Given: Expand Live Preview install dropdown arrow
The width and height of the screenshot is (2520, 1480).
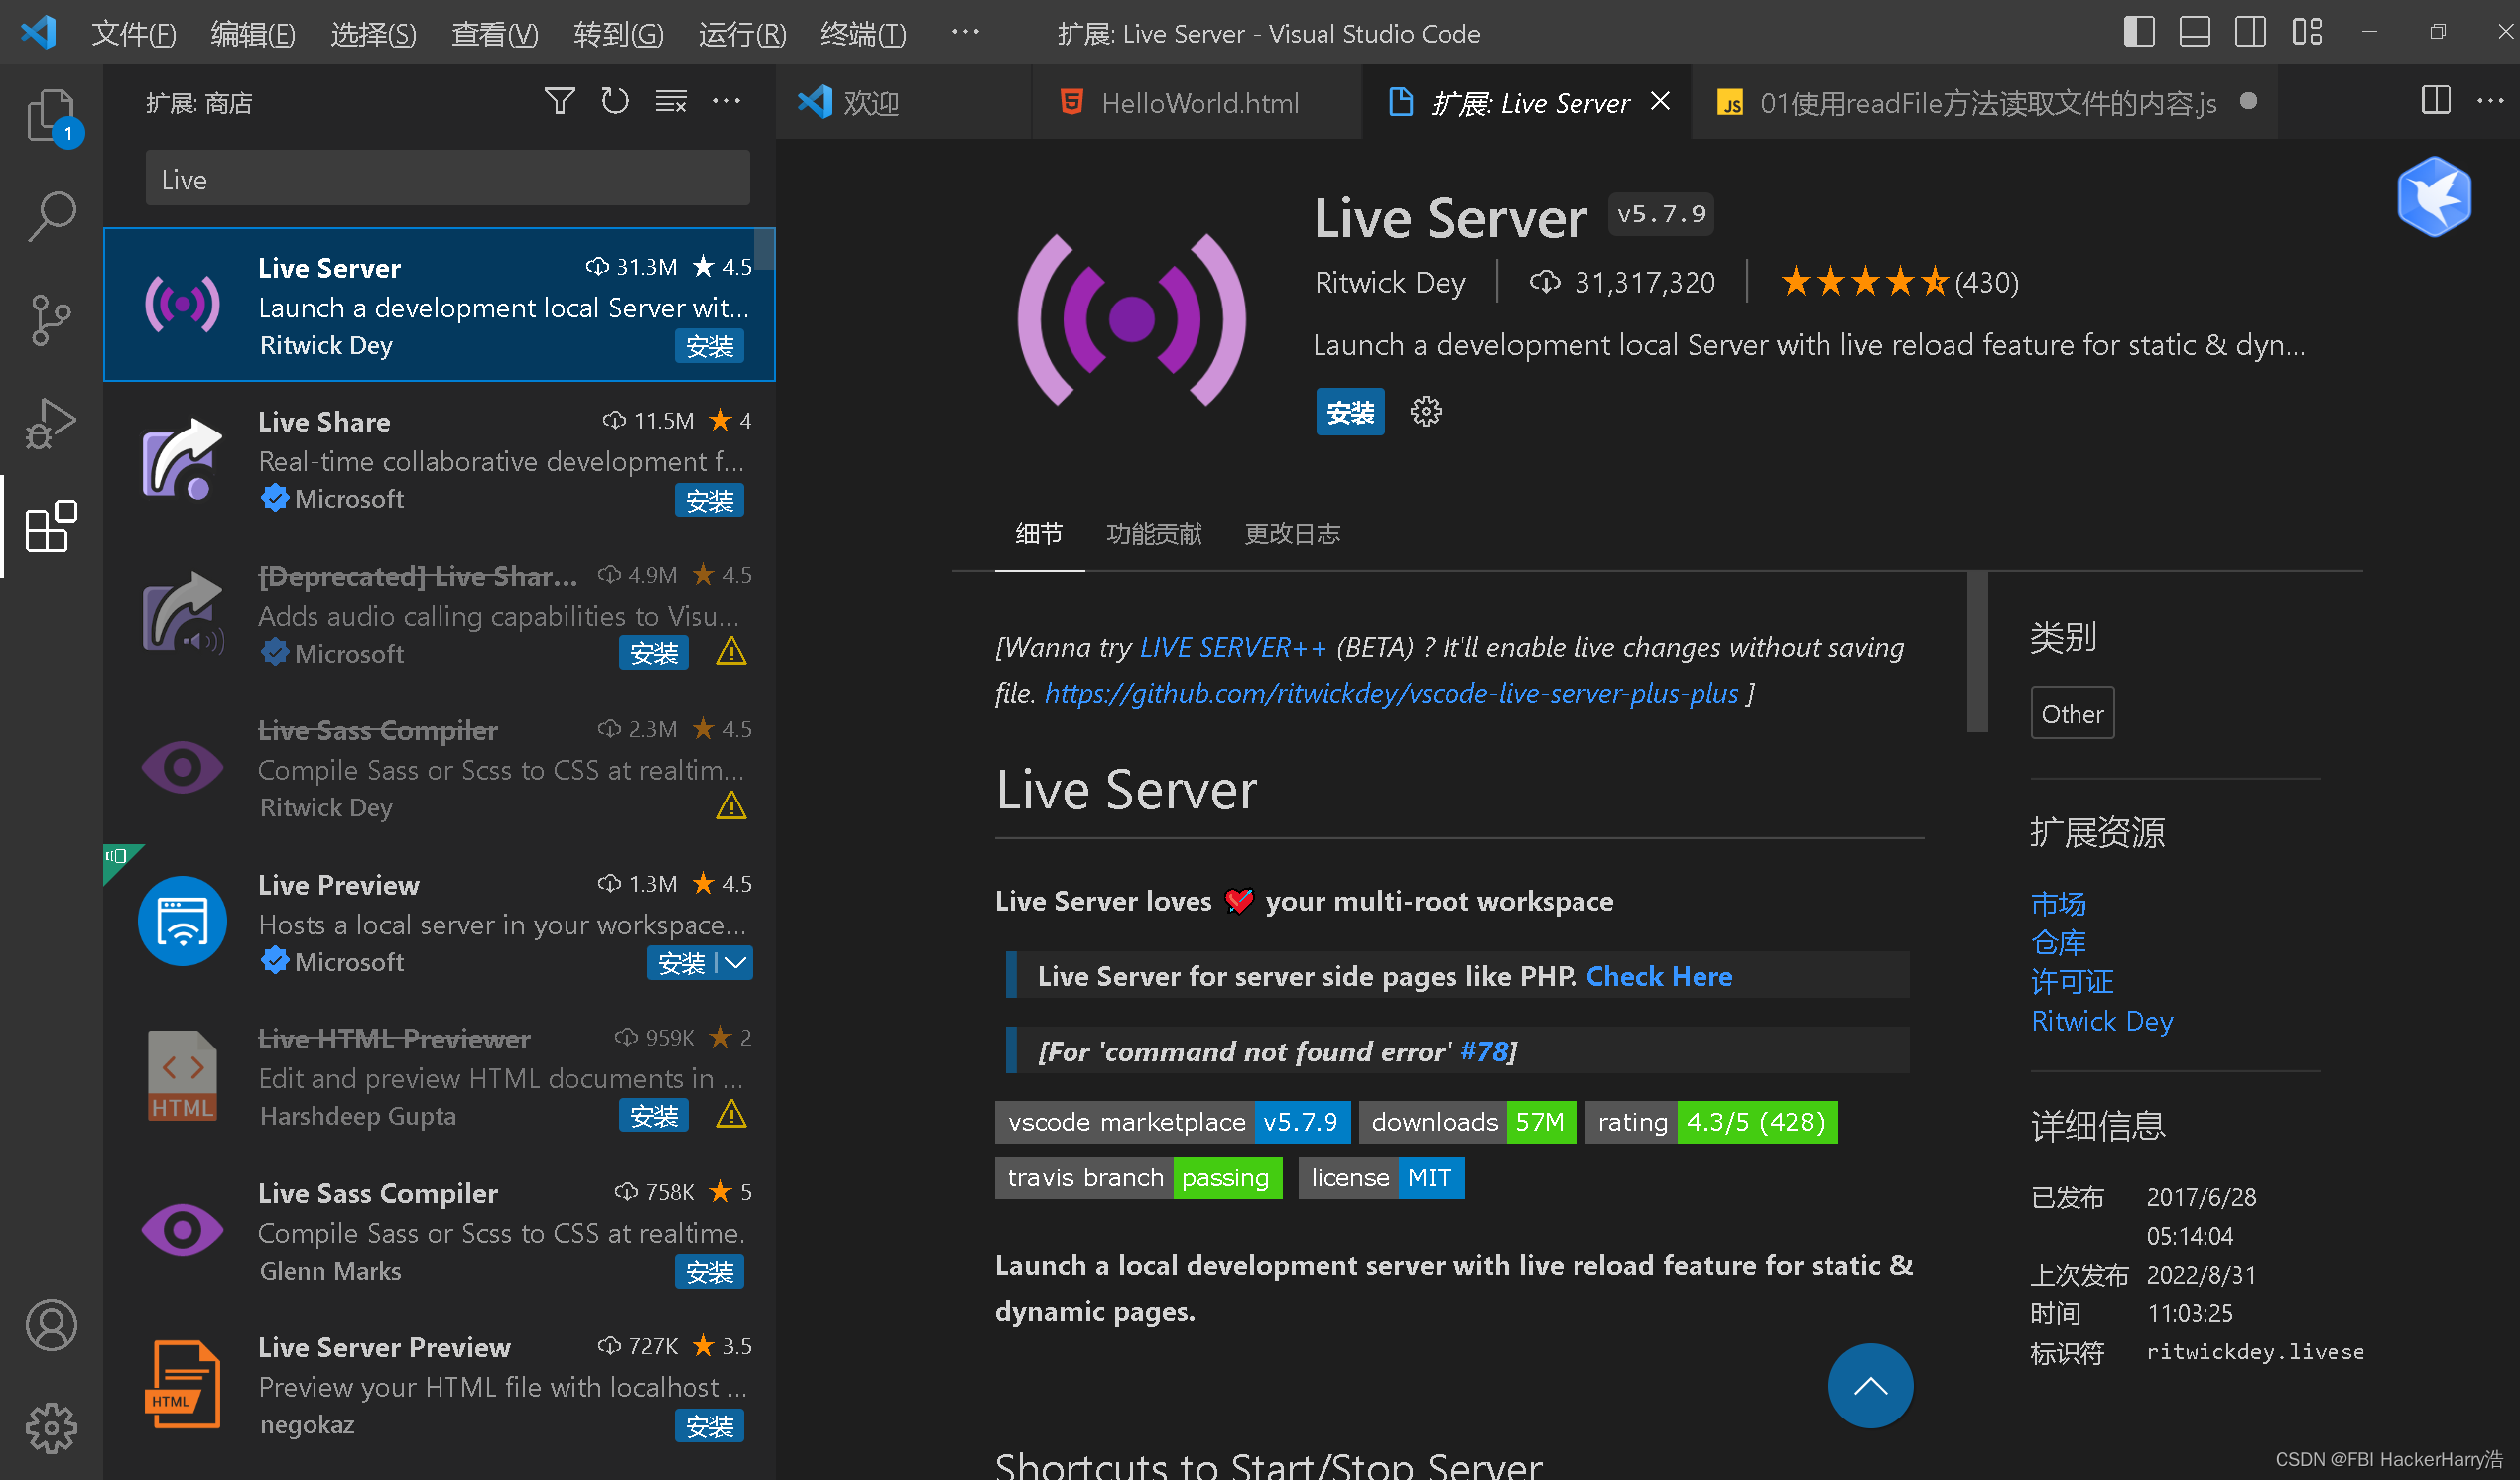Looking at the screenshot, I should tap(736, 963).
